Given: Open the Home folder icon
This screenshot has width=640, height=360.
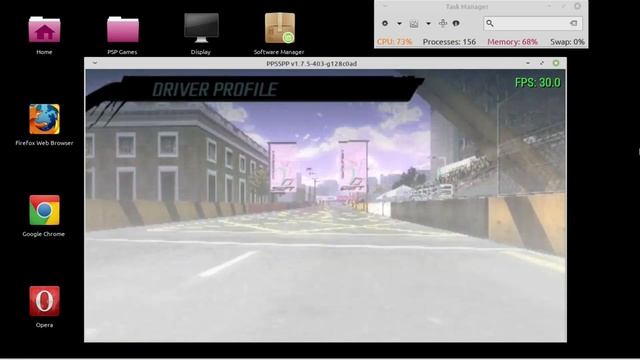Looking at the screenshot, I should coord(44,29).
